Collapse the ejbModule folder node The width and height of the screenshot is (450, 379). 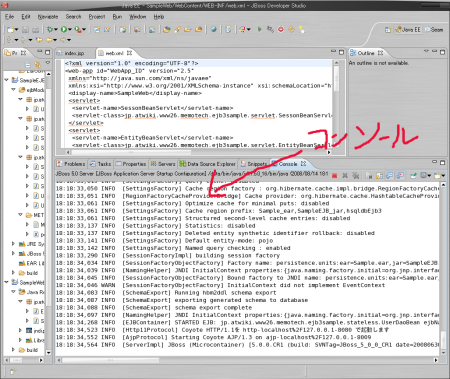(x=13, y=90)
